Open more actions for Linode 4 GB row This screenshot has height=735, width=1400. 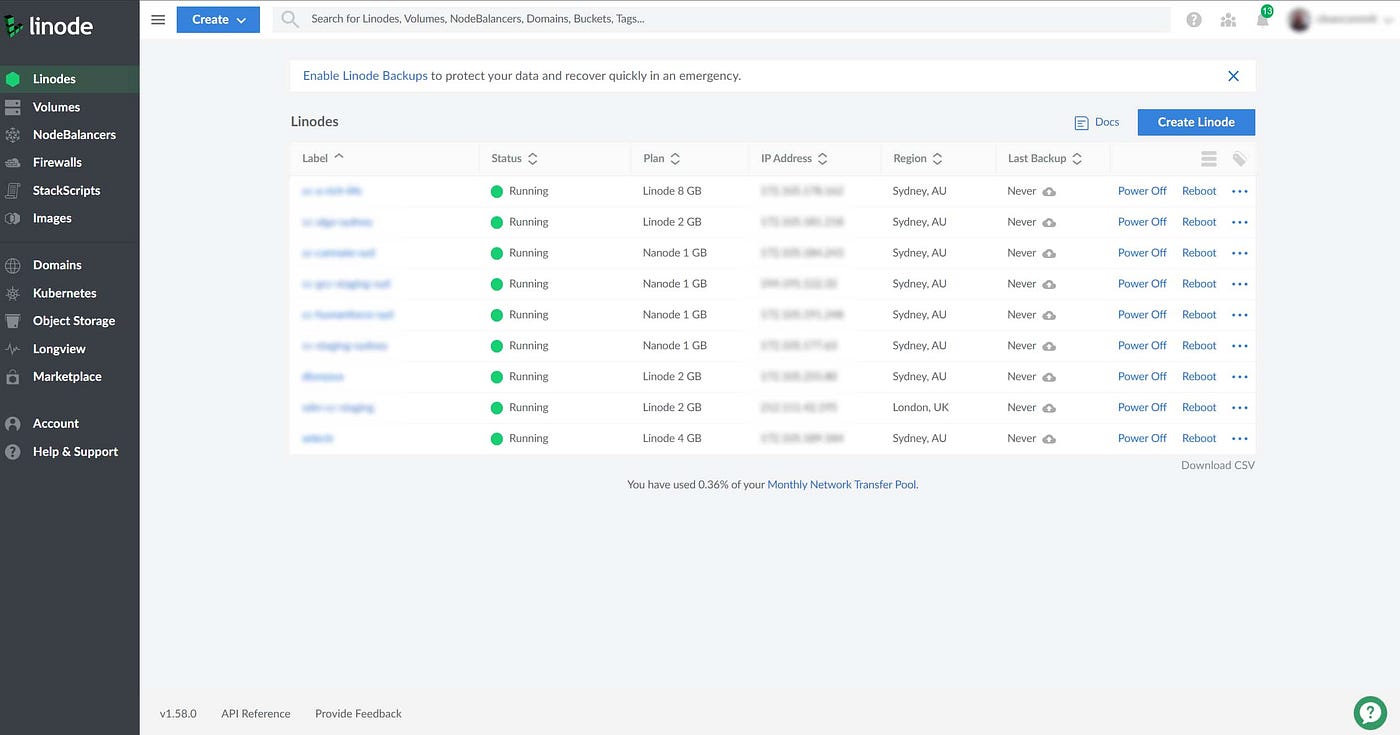1240,439
